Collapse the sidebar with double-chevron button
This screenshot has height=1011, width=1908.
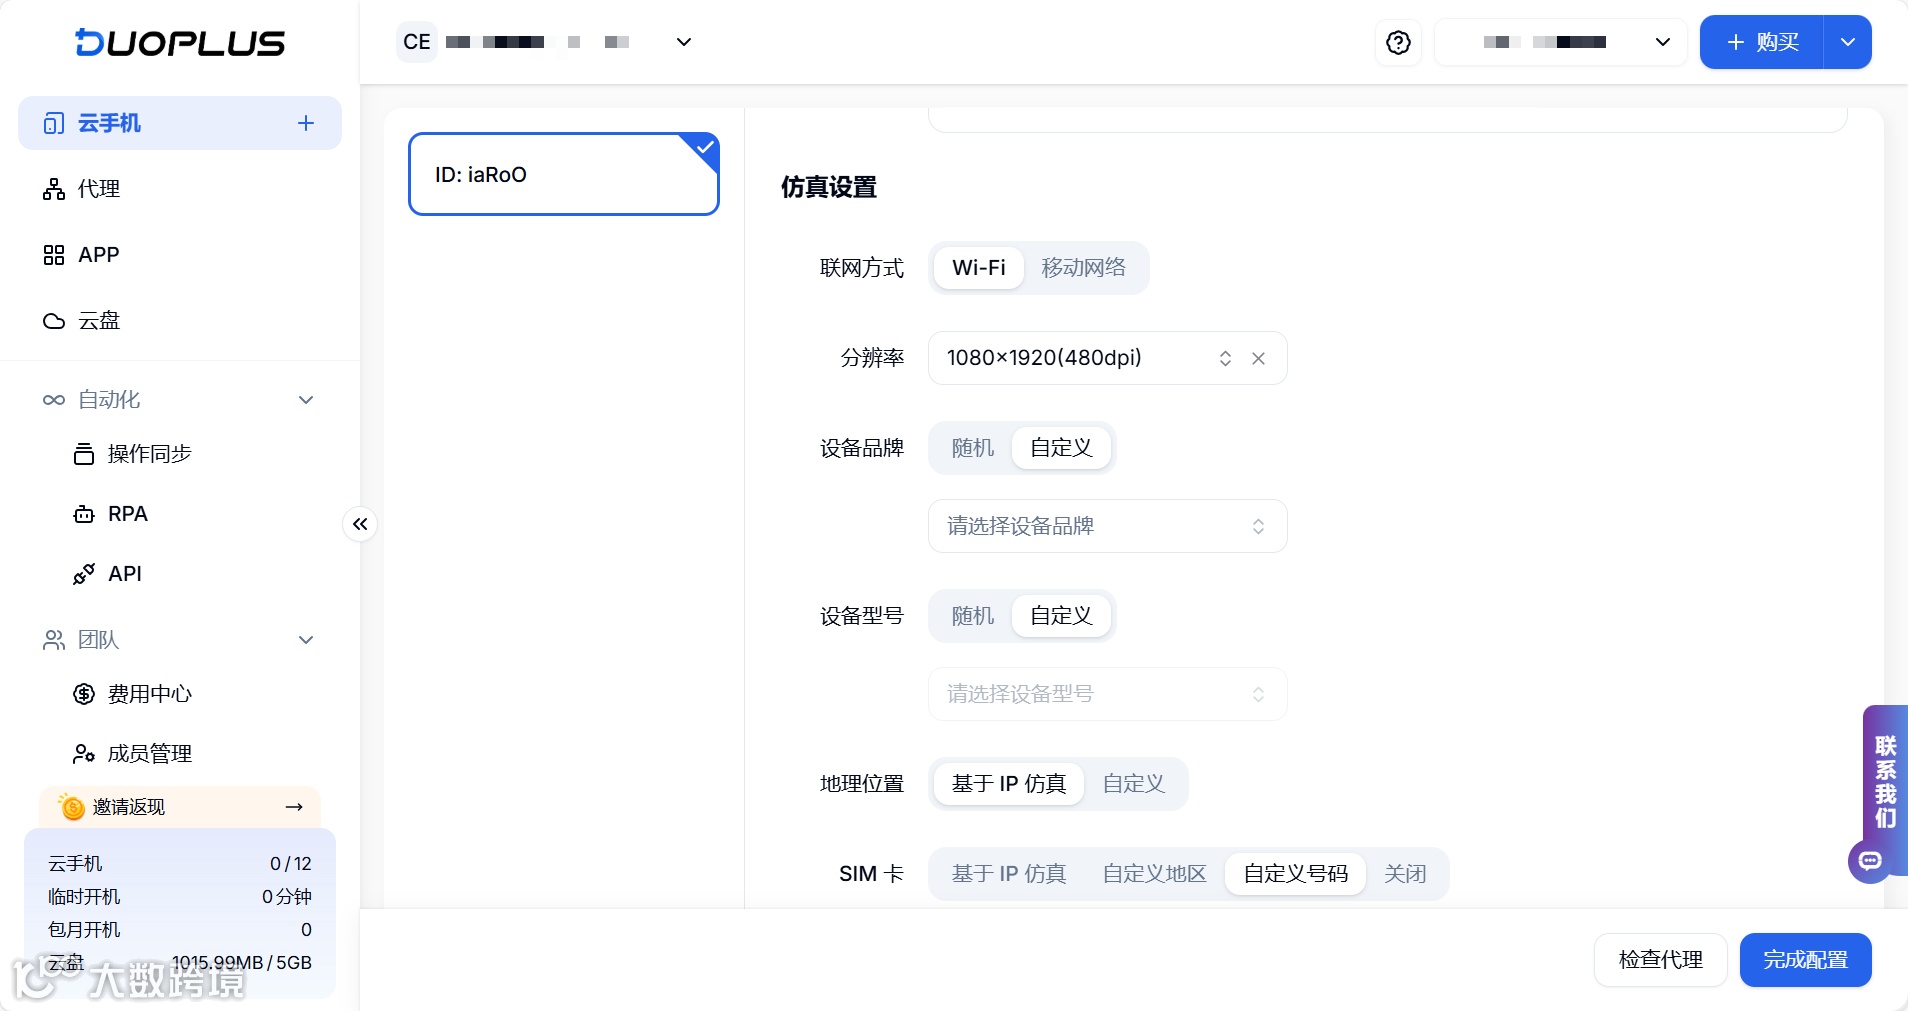(360, 524)
